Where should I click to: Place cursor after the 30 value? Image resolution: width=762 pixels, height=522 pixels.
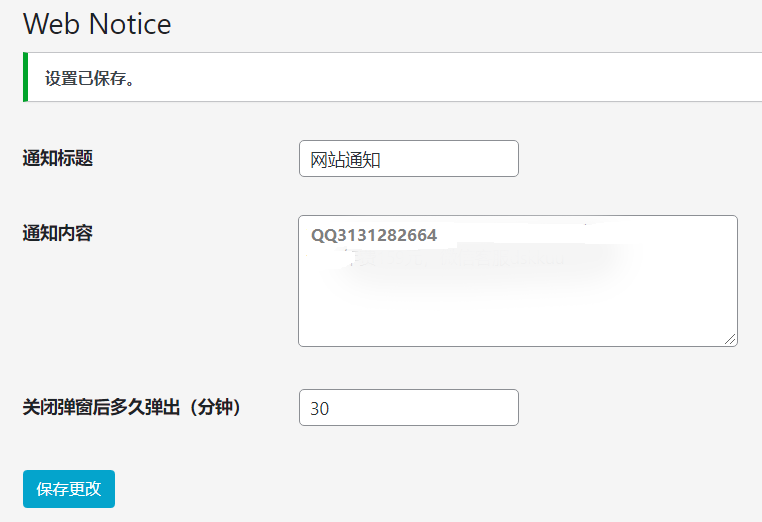click(x=330, y=408)
